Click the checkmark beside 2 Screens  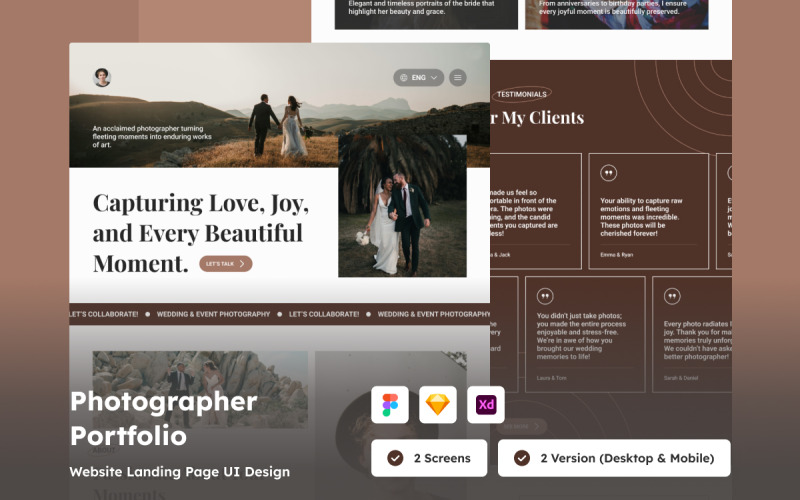click(395, 458)
